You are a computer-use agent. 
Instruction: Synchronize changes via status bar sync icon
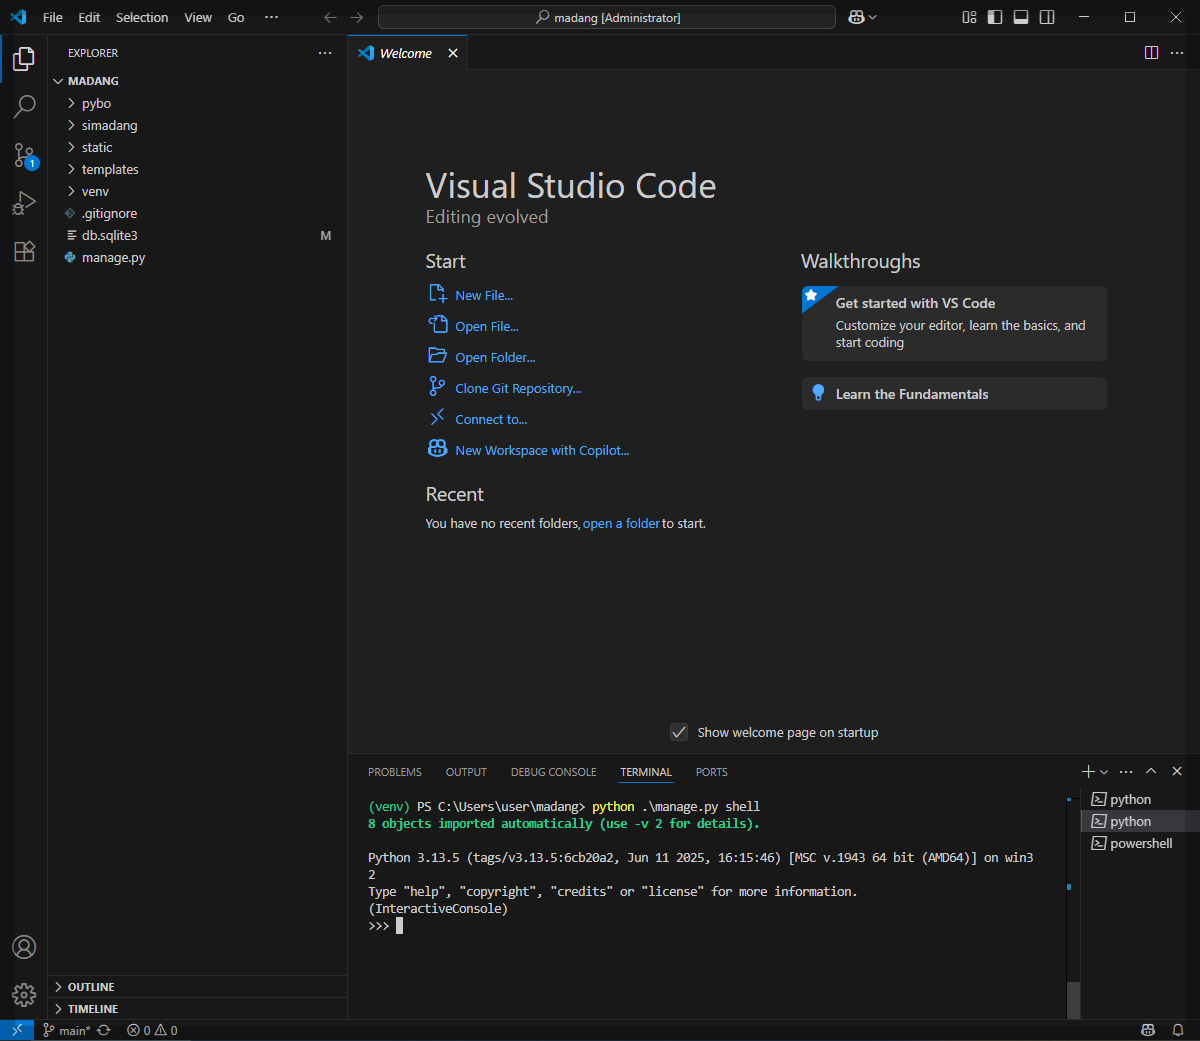point(103,1030)
